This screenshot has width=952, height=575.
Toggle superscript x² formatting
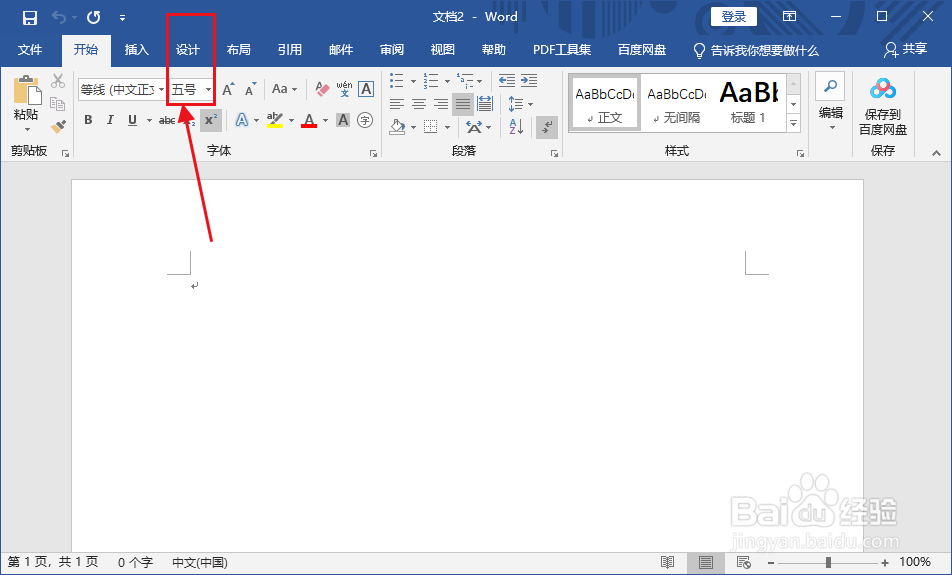click(211, 120)
